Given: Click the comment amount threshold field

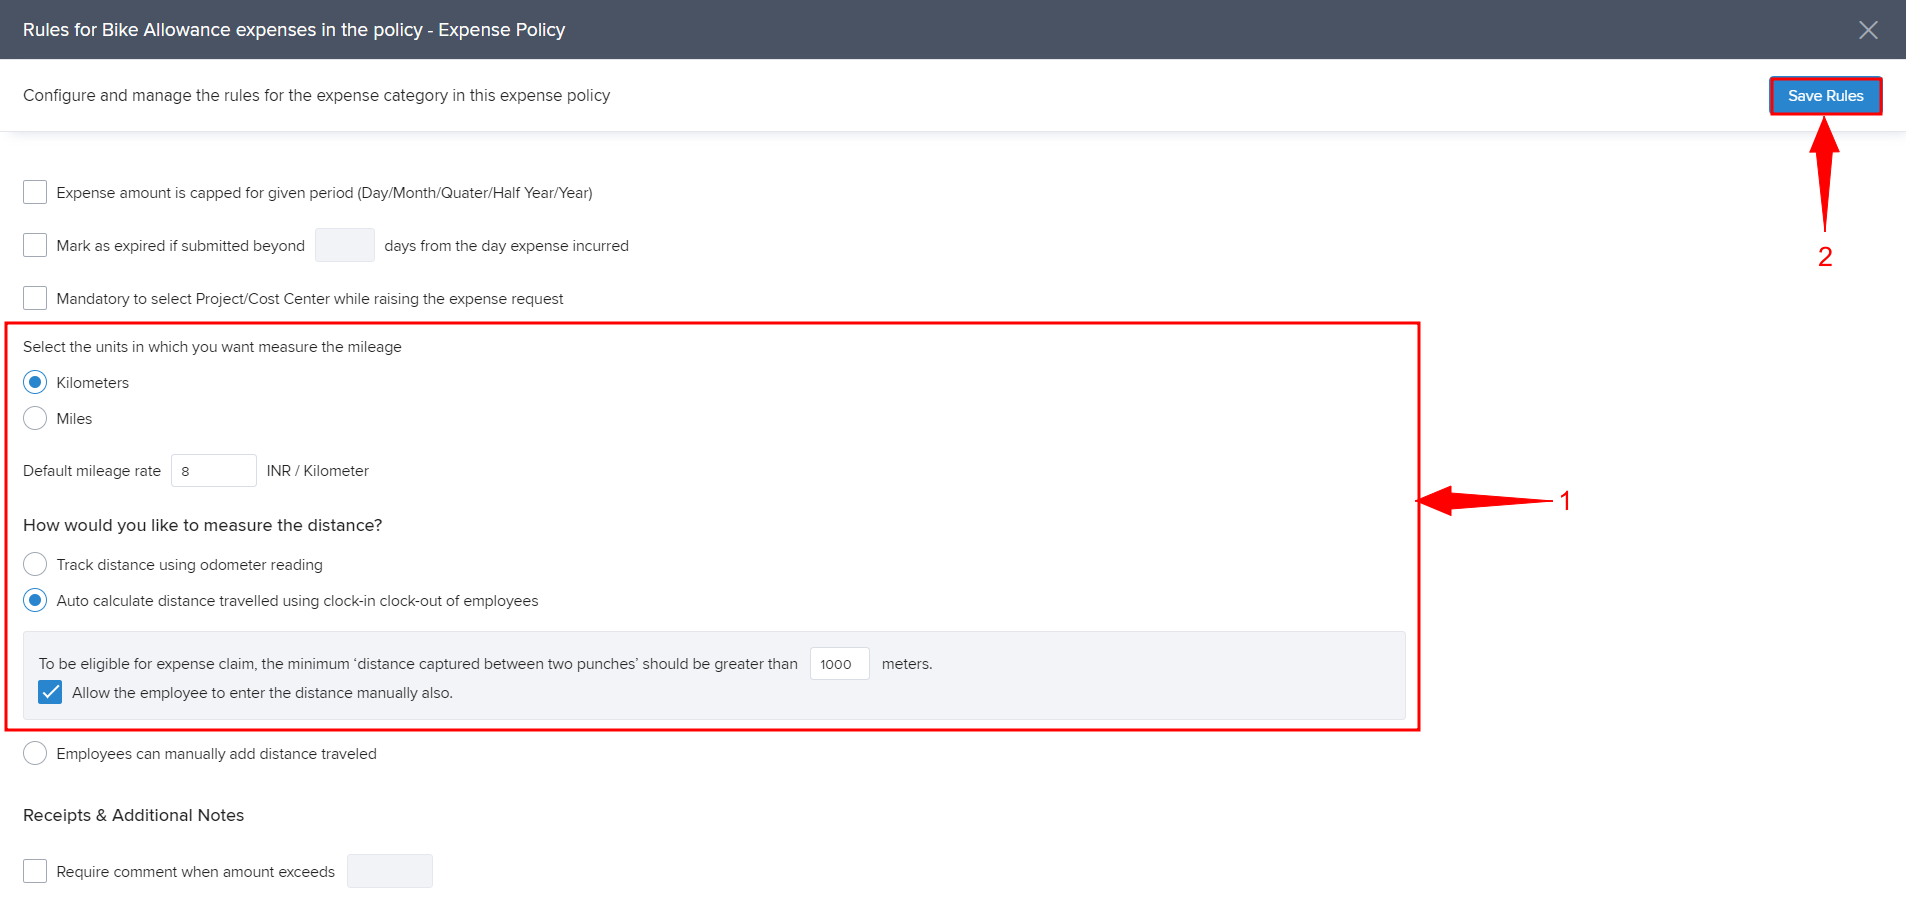Looking at the screenshot, I should tap(389, 871).
